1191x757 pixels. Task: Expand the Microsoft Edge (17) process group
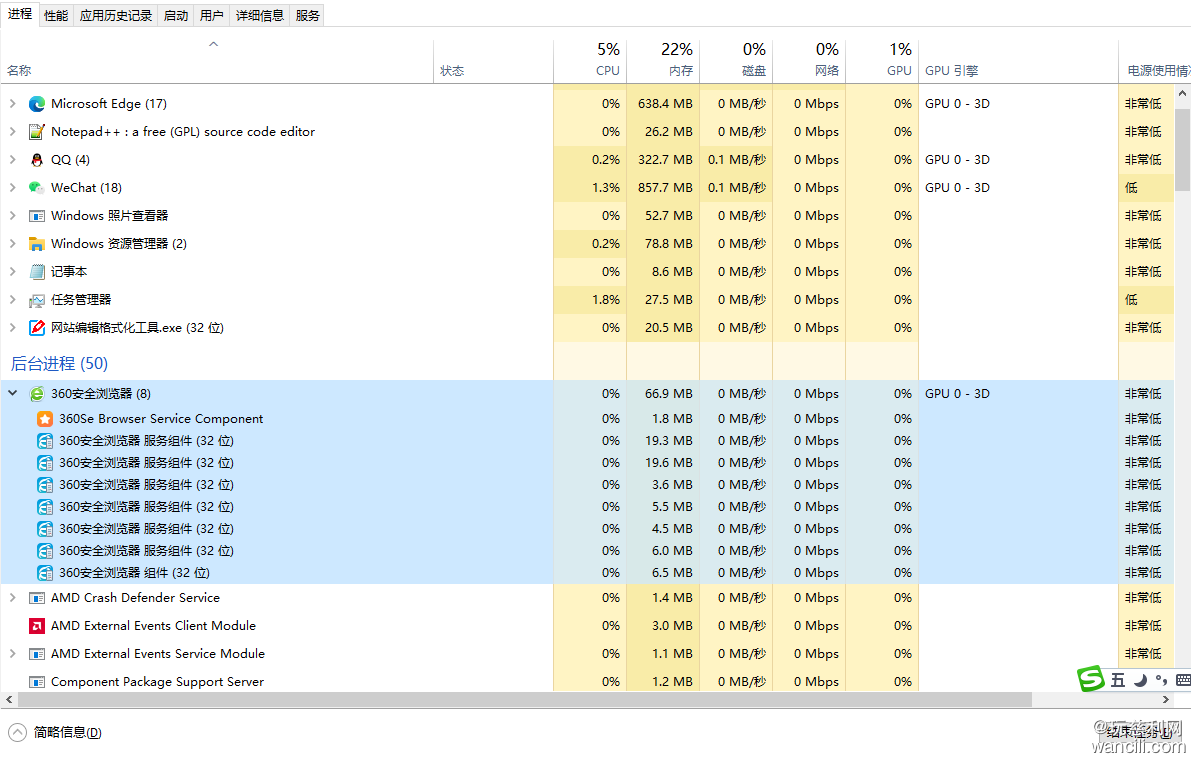coord(12,104)
